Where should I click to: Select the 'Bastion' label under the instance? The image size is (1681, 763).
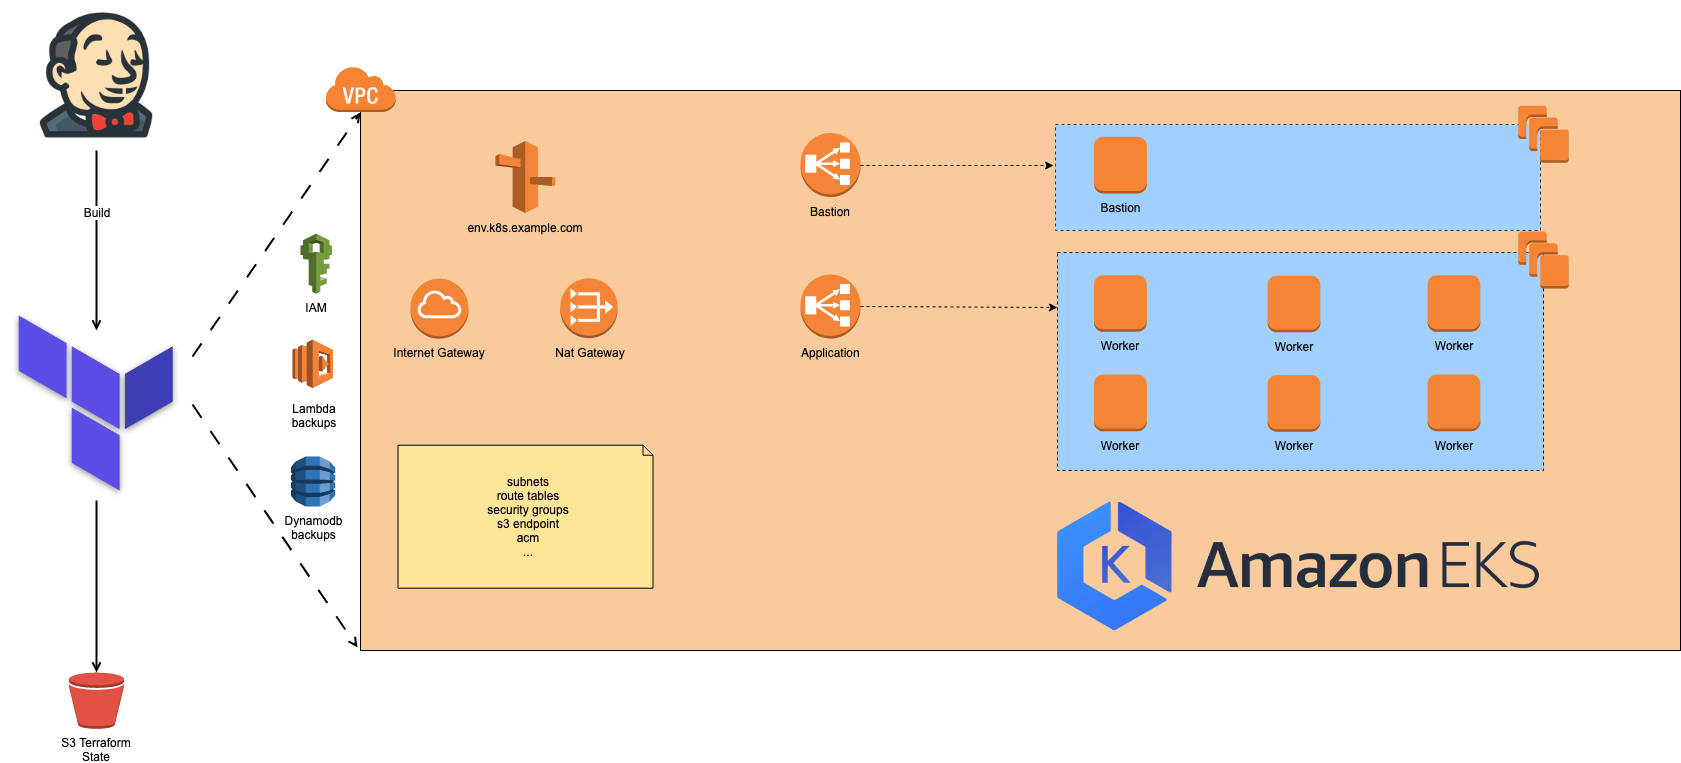pyautogui.click(x=1120, y=208)
